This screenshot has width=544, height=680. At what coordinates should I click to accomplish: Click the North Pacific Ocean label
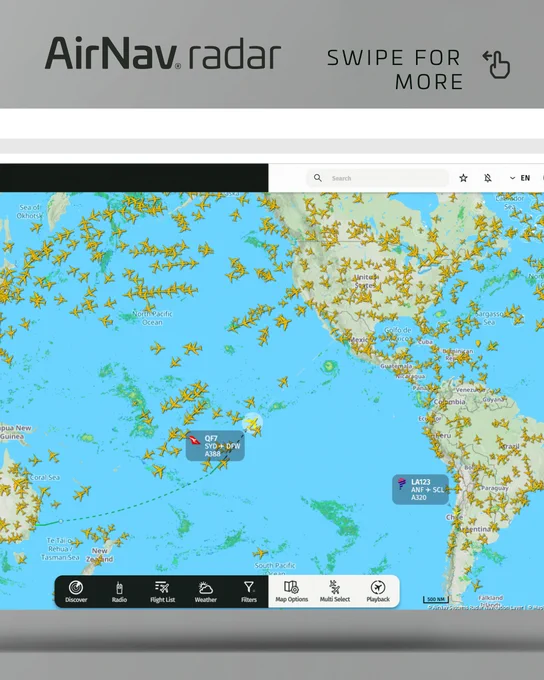pos(152,318)
